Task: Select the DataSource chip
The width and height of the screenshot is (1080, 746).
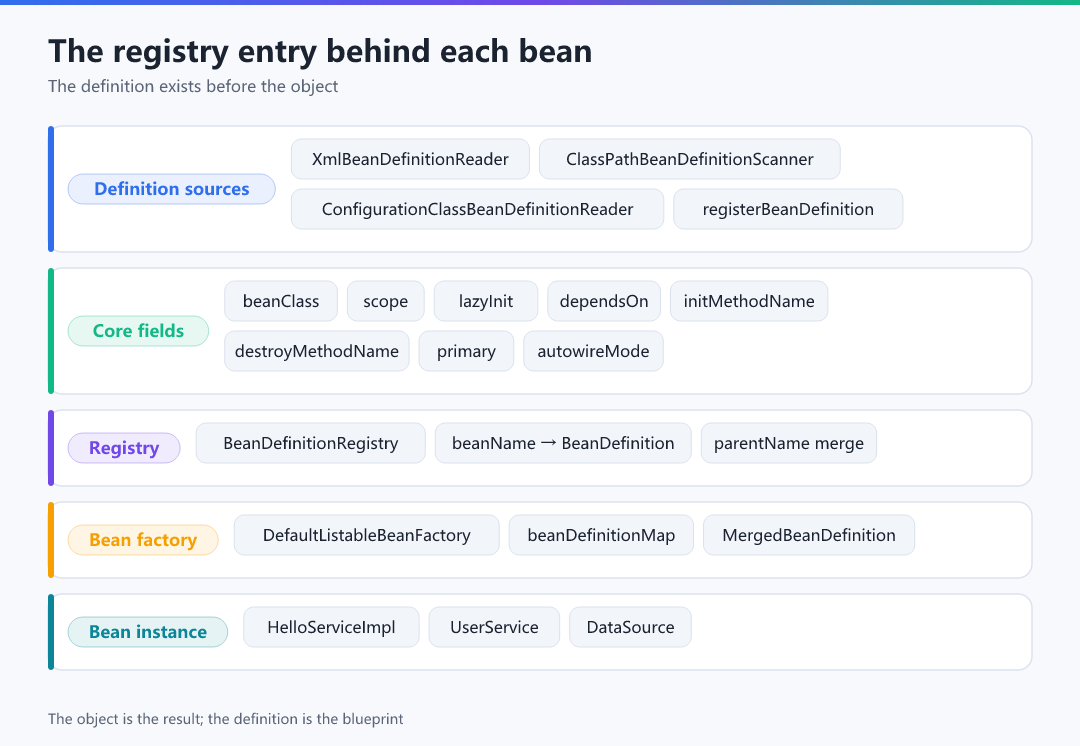Action: click(x=630, y=627)
